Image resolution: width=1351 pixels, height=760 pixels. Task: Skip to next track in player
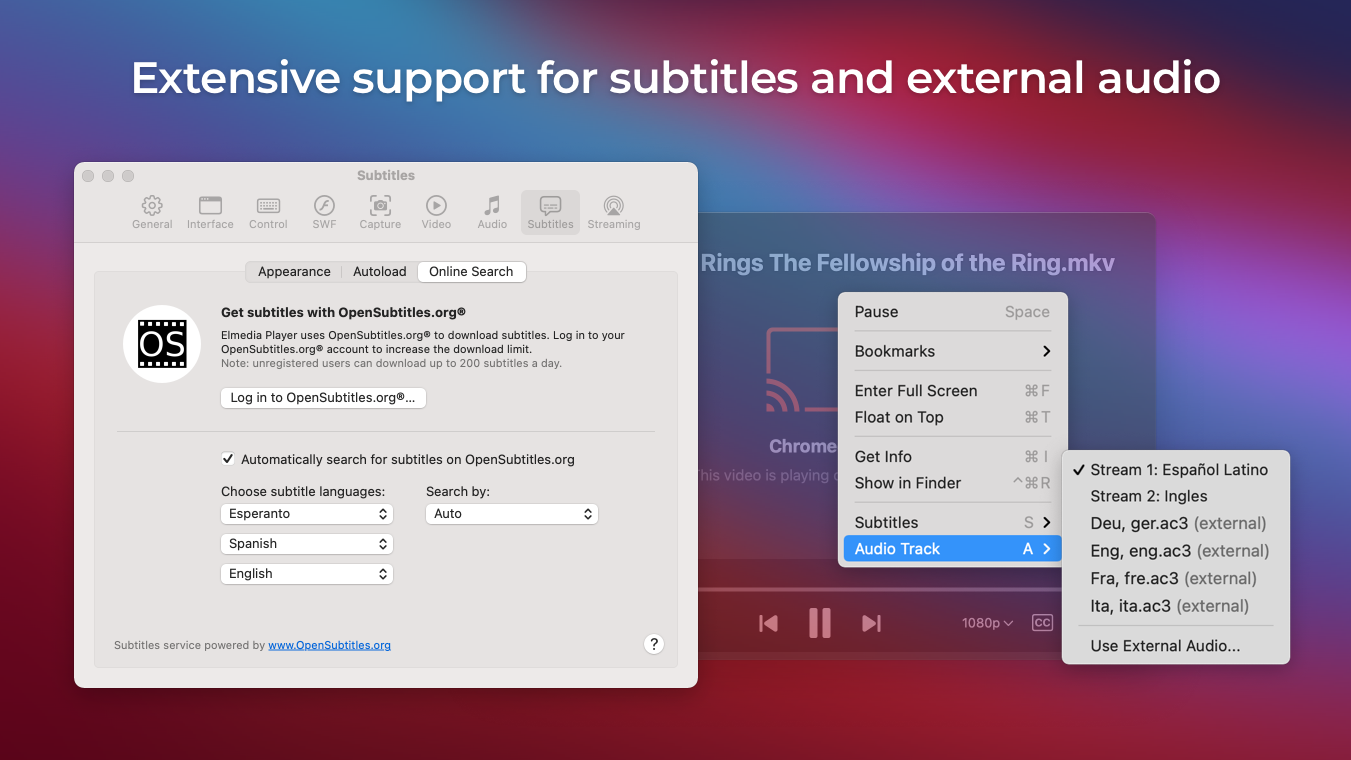coord(872,623)
